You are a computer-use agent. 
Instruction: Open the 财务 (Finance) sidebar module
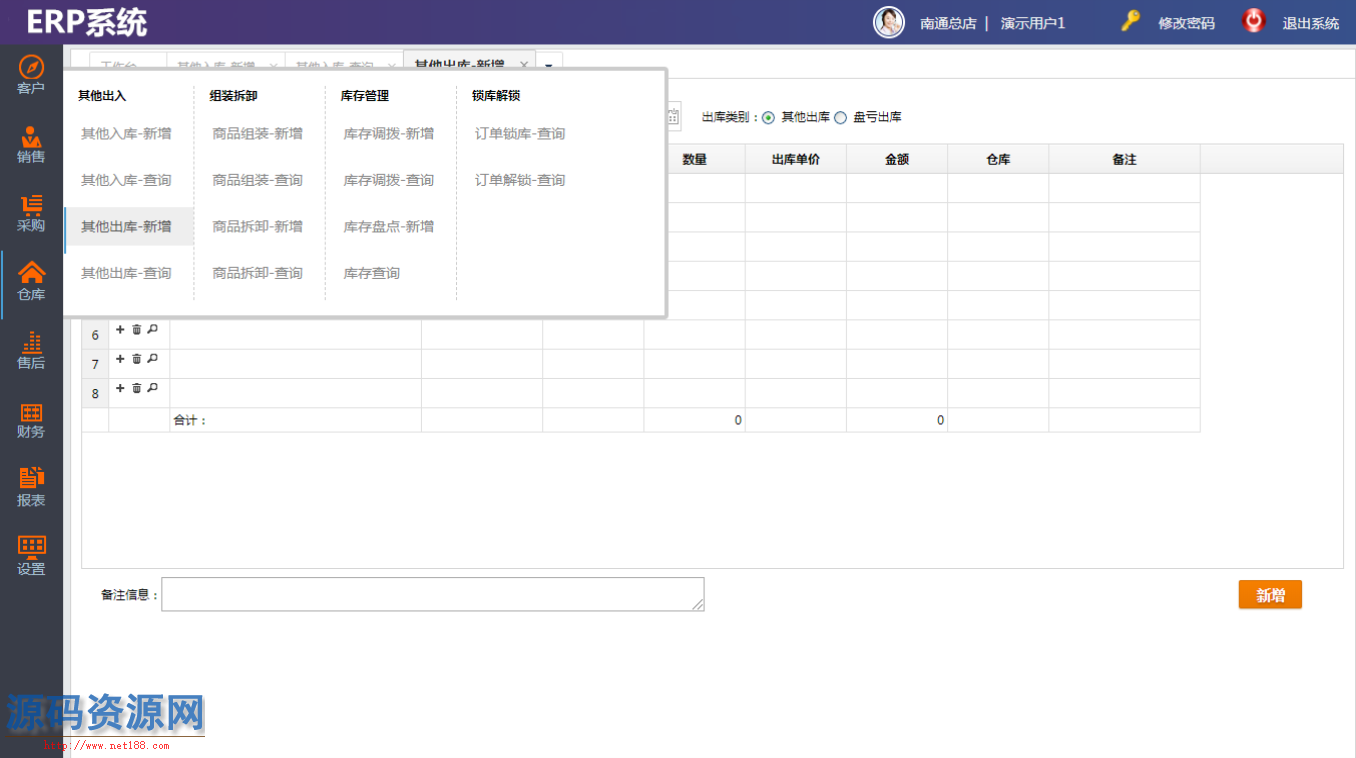point(31,420)
